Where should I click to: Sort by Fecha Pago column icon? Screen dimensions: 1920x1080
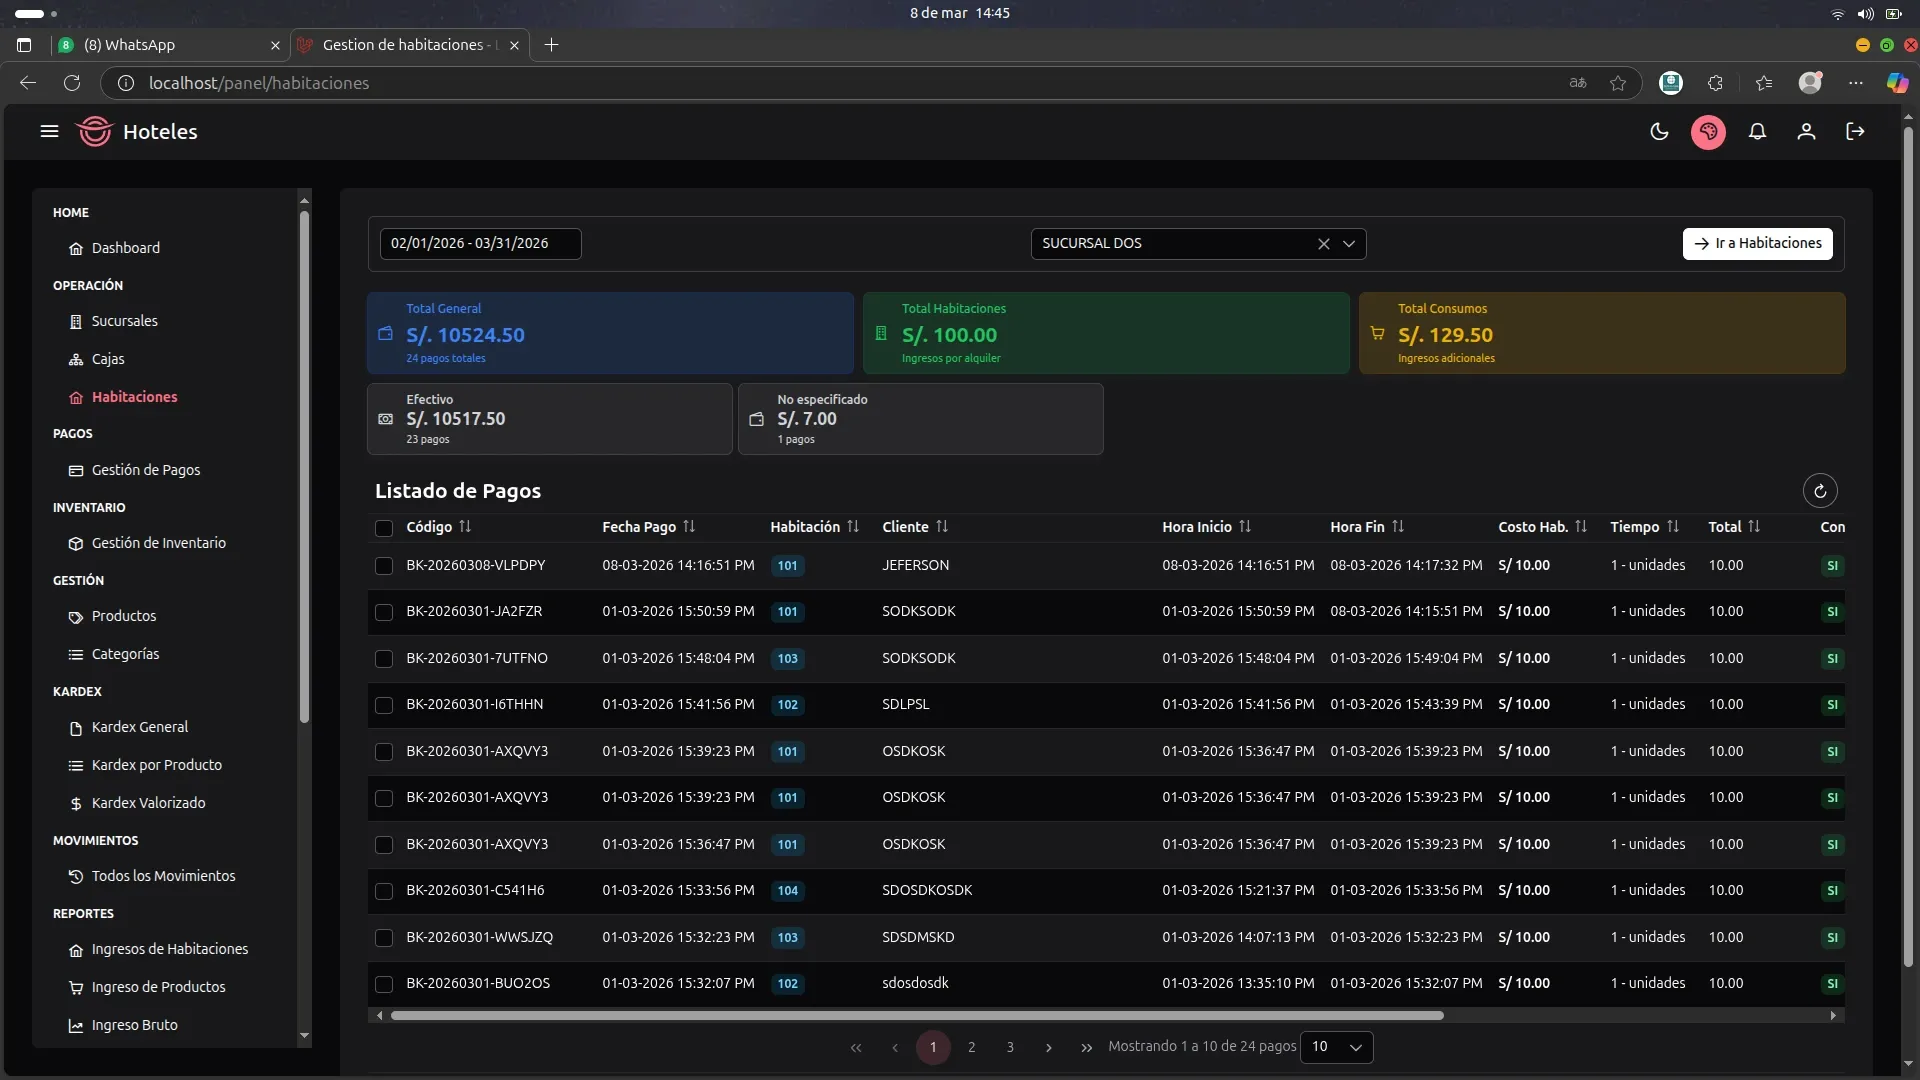click(x=689, y=527)
